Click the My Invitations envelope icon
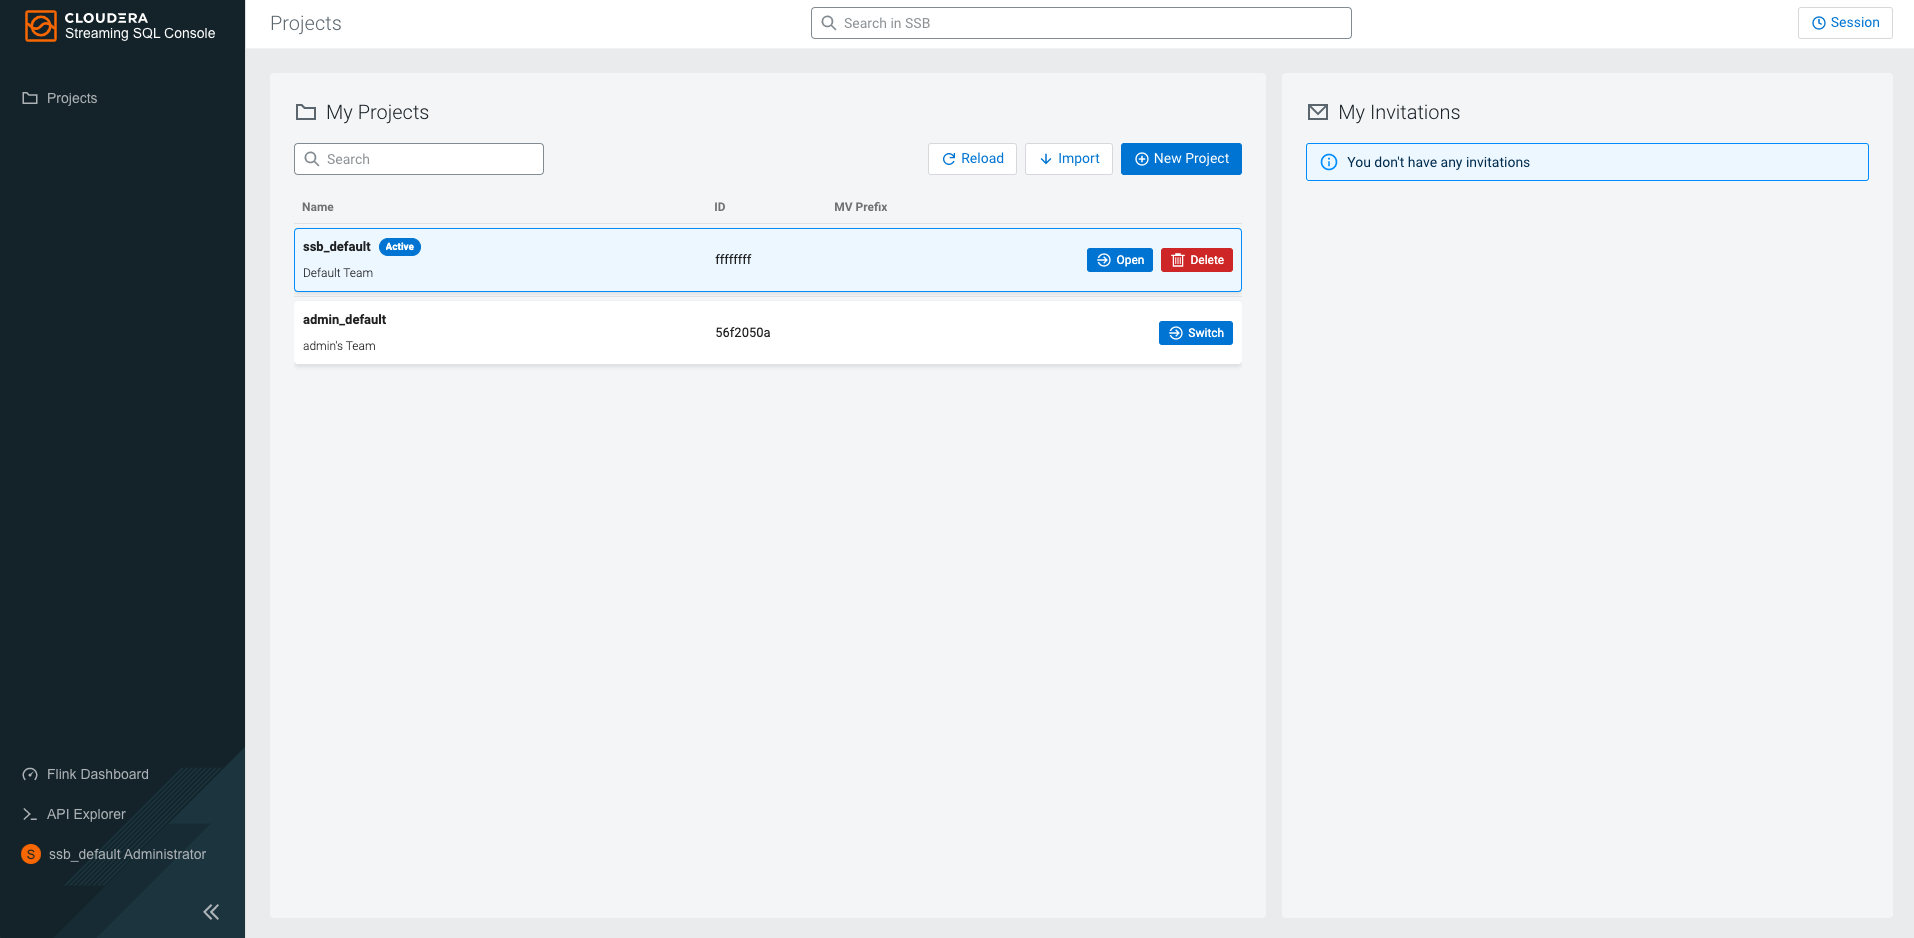 1318,112
